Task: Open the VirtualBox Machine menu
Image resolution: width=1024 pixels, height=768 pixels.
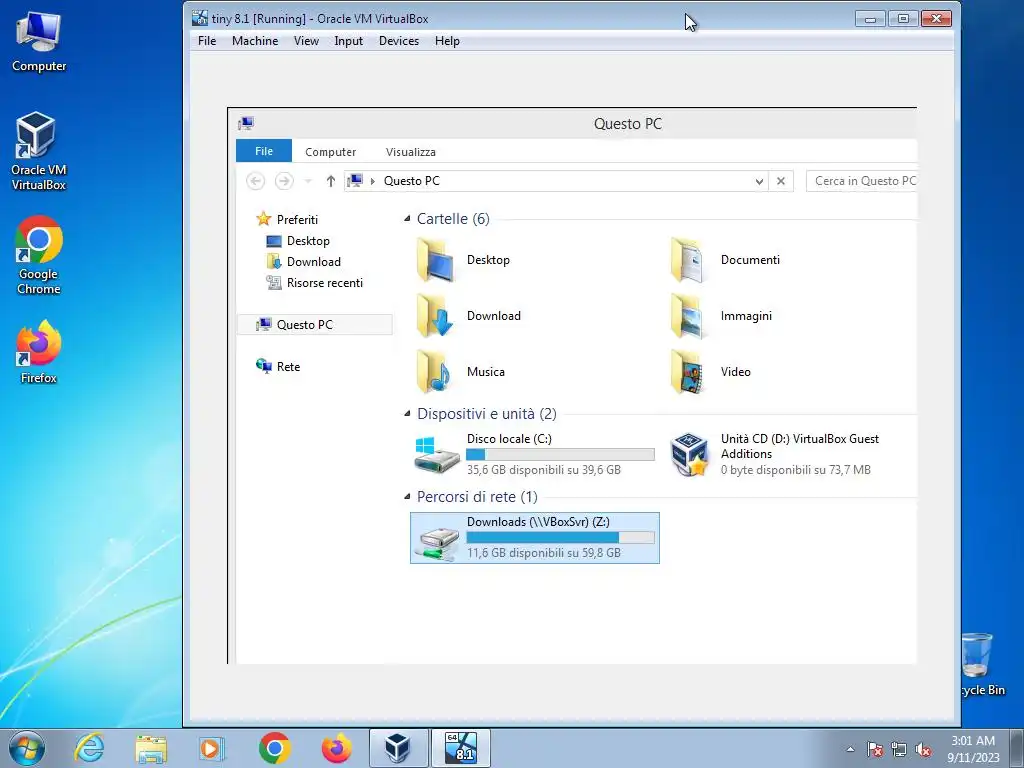Action: click(x=255, y=40)
